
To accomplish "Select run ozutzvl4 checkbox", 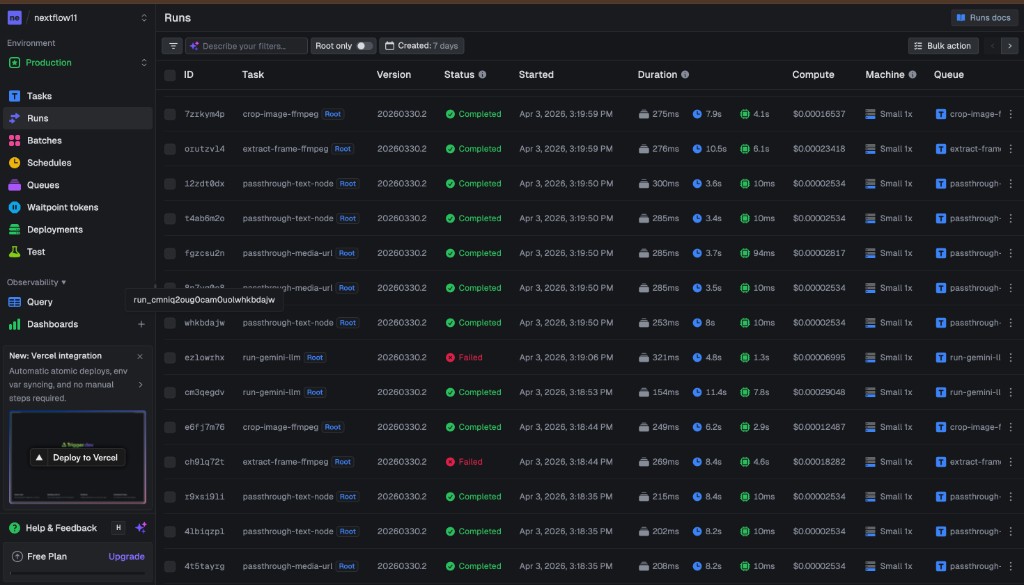I will (170, 149).
